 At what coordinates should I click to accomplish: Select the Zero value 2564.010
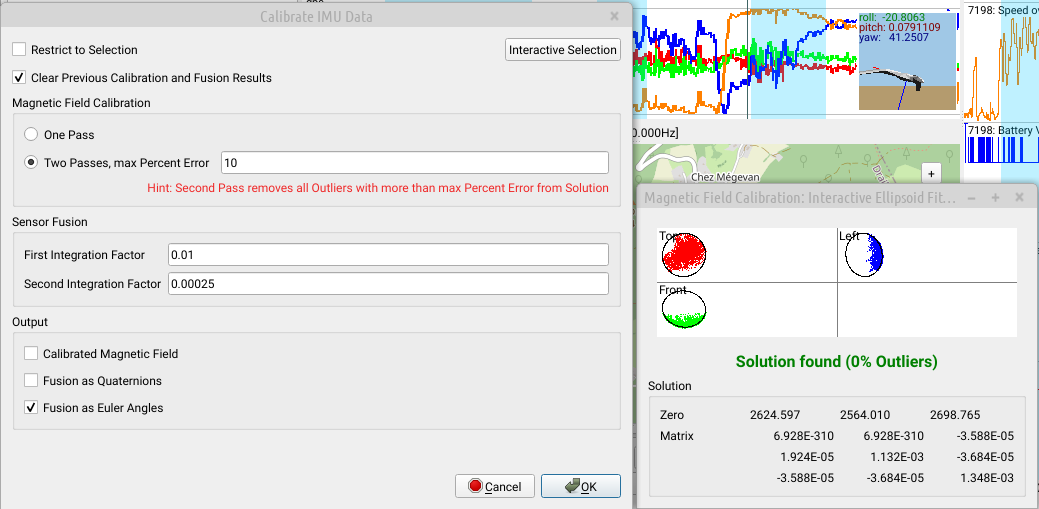coord(865,416)
